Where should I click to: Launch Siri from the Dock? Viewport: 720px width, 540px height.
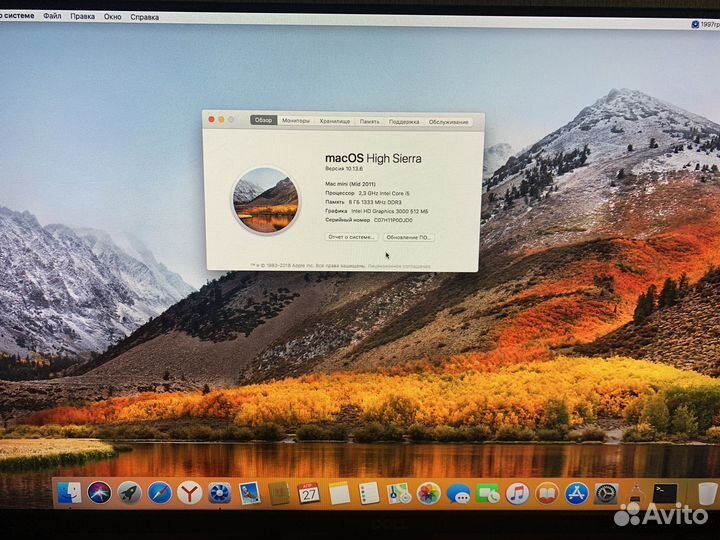tap(99, 493)
